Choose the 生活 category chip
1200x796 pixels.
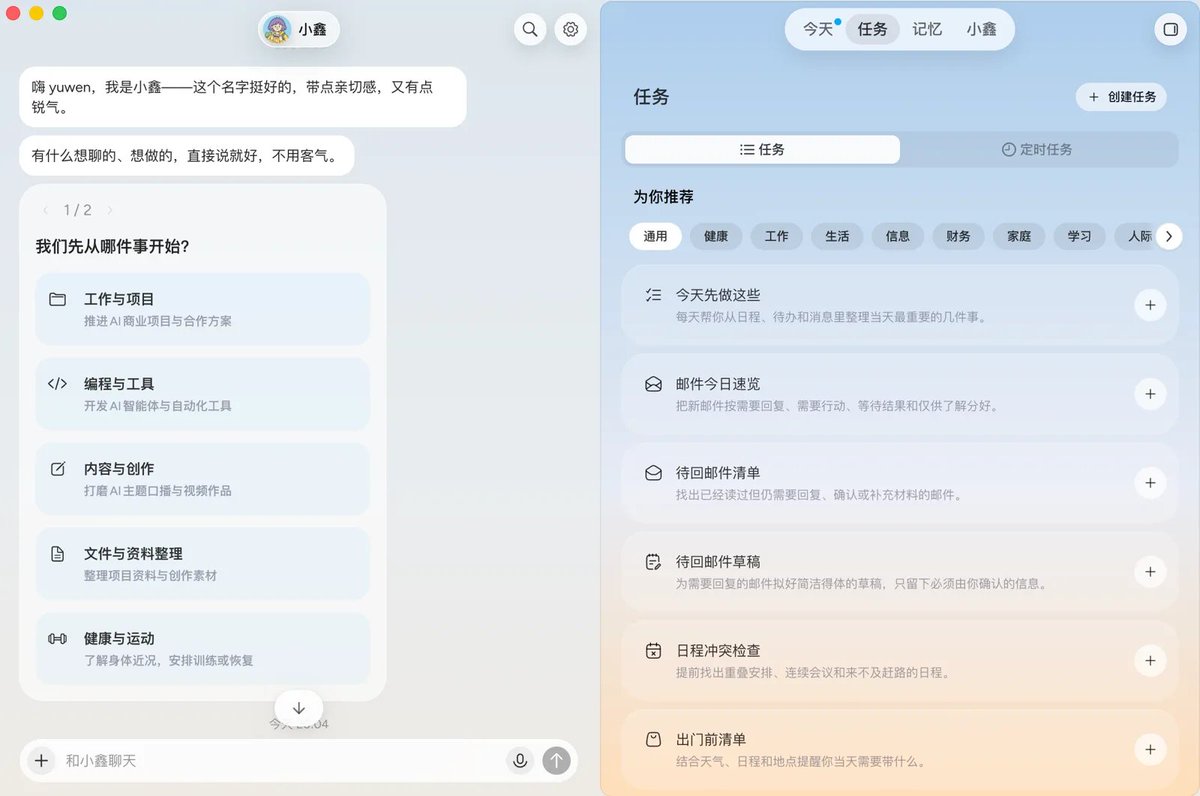click(837, 237)
